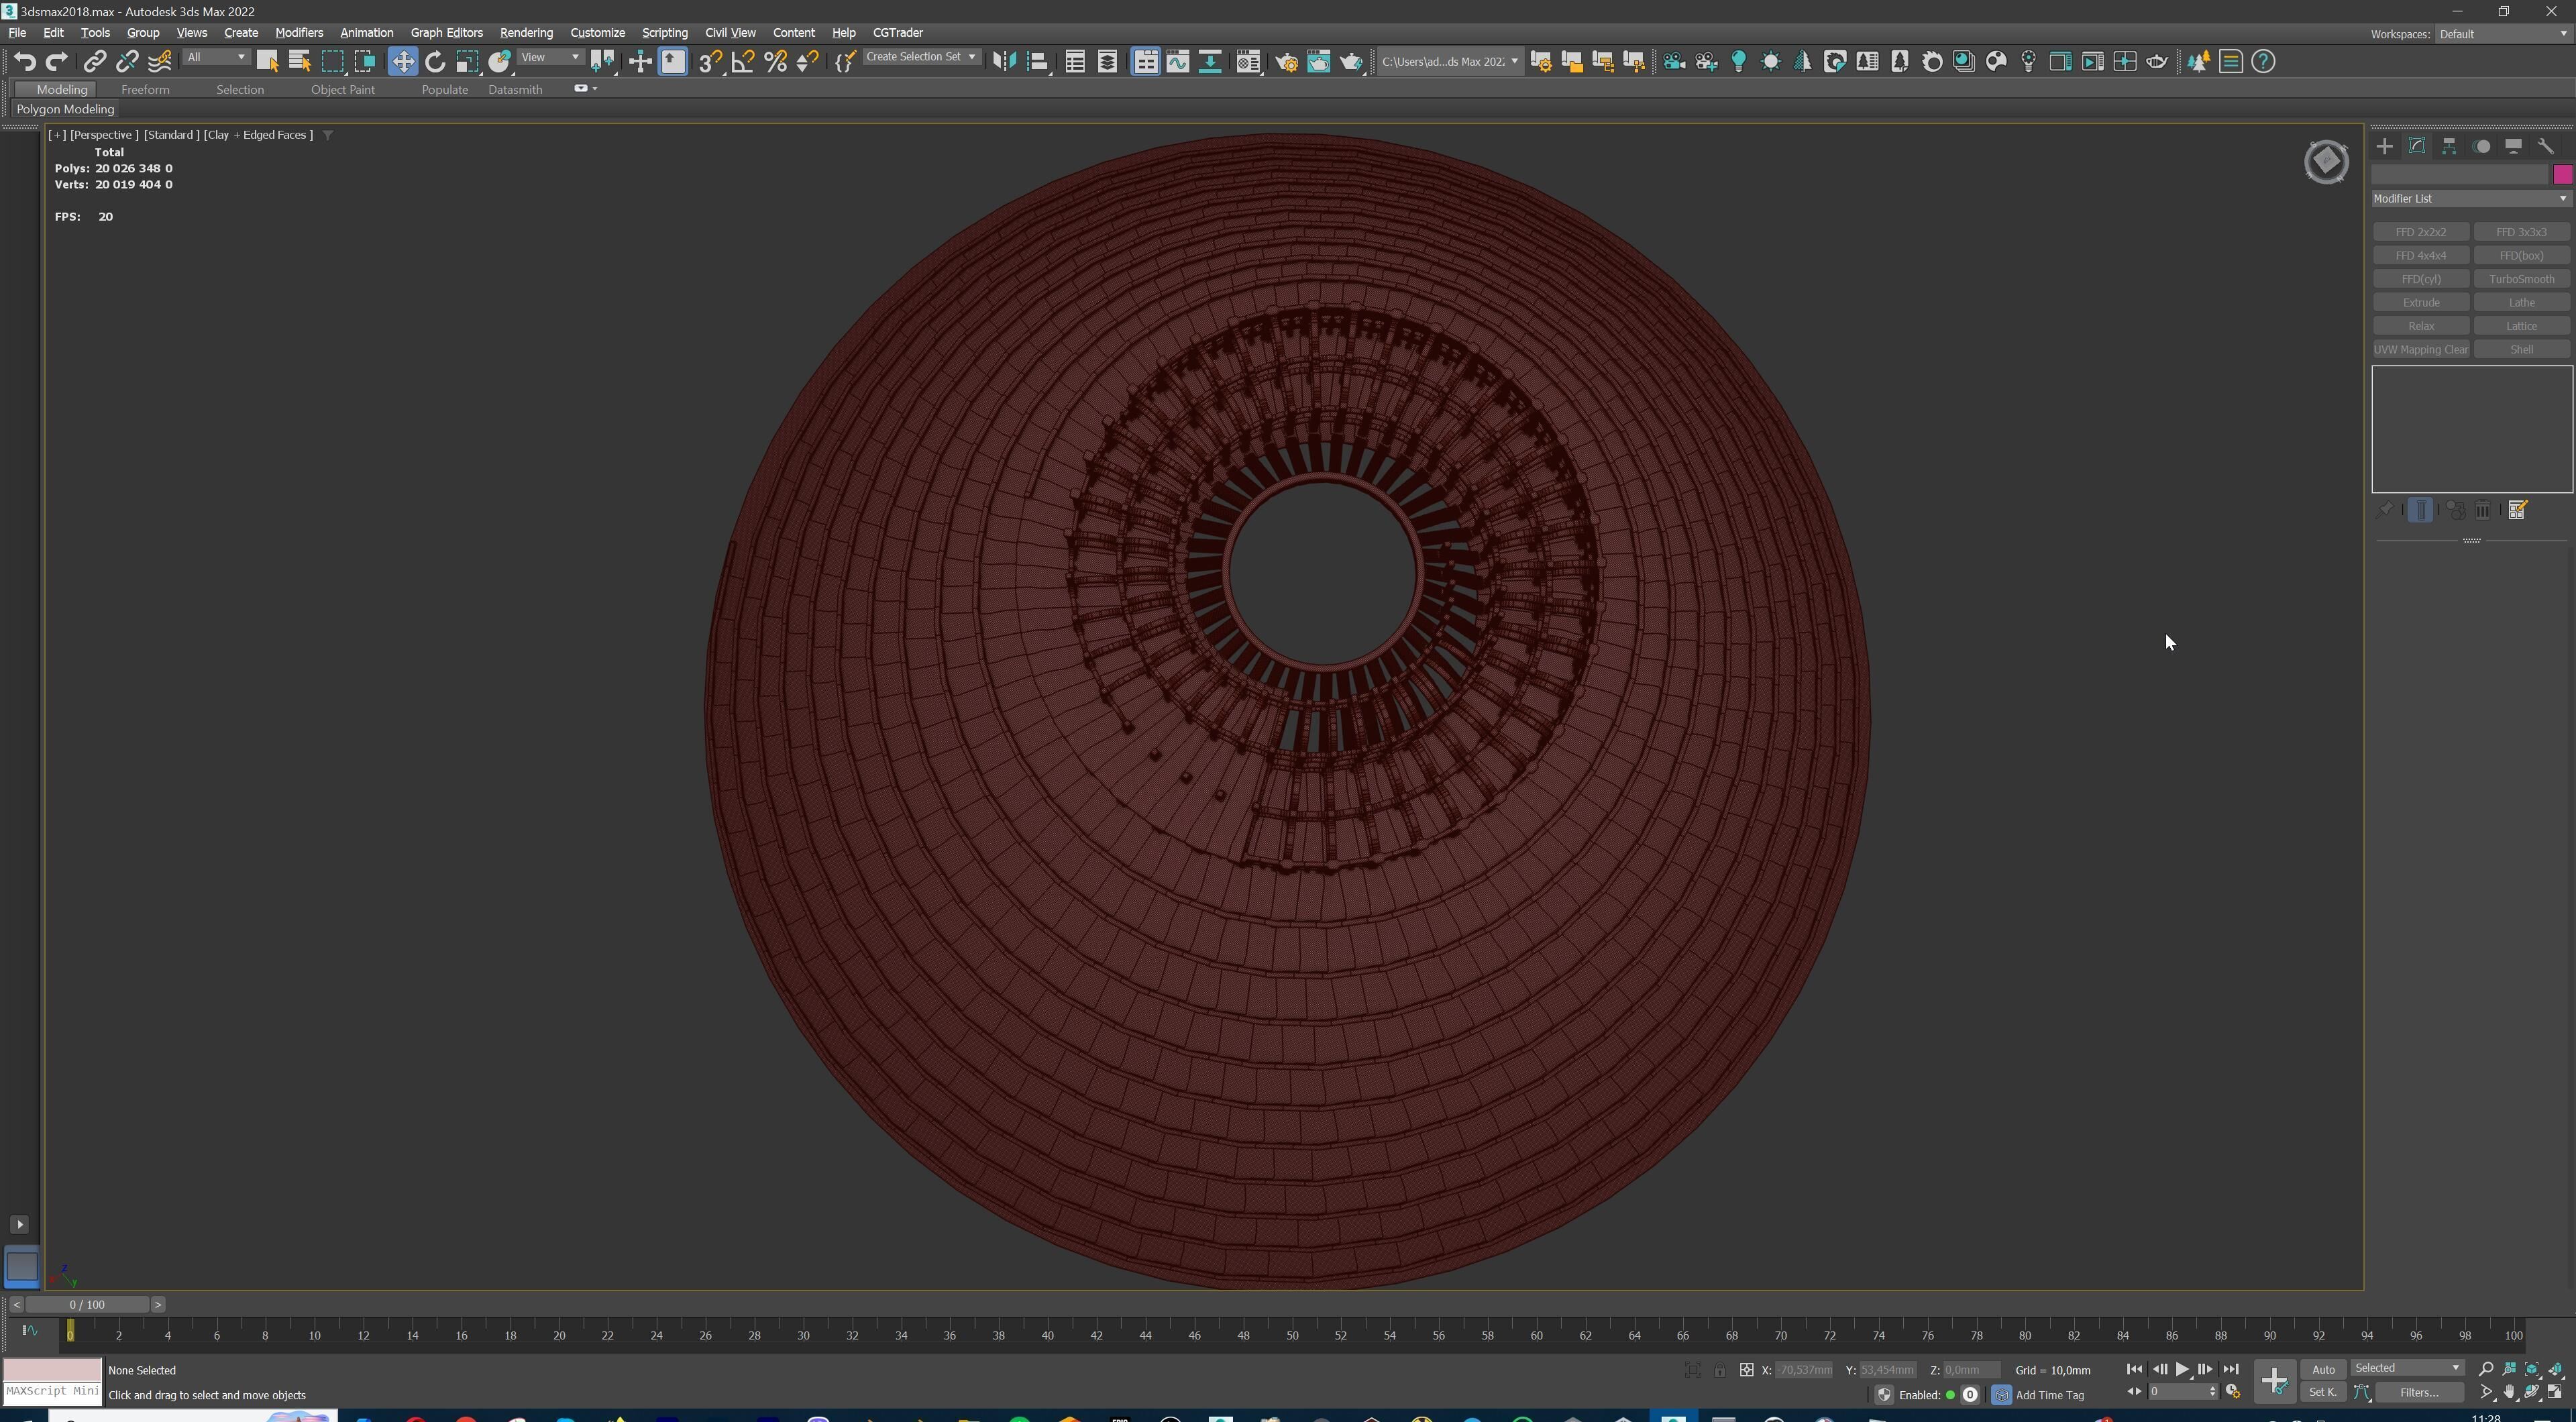Click the Select Object arrow icon
Viewport: 2576px width, 1422px height.
(267, 62)
